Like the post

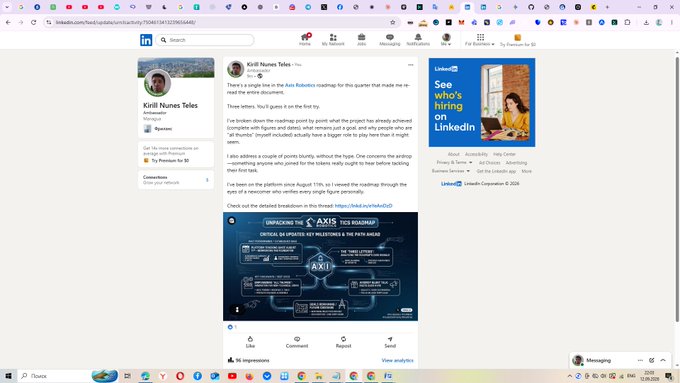tap(250, 342)
